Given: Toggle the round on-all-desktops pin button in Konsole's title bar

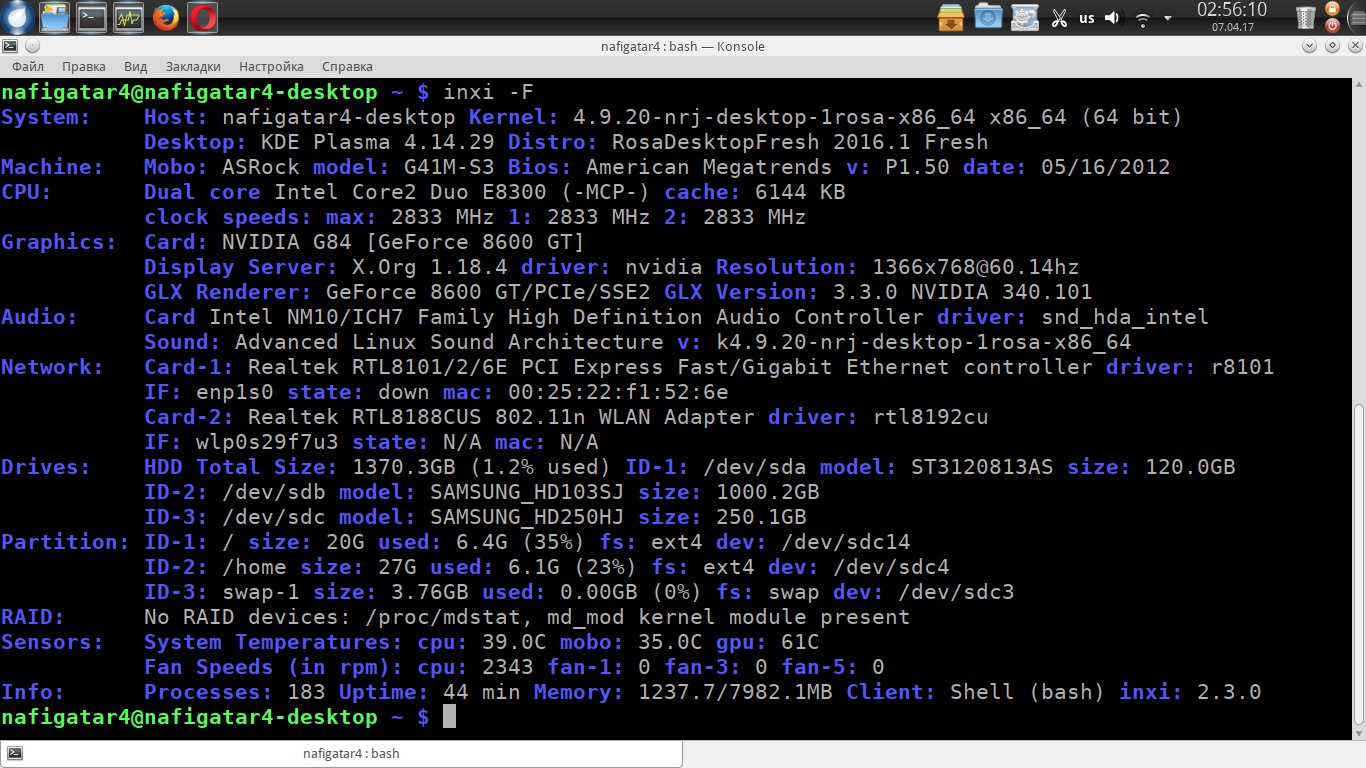Looking at the screenshot, I should pyautogui.click(x=33, y=46).
